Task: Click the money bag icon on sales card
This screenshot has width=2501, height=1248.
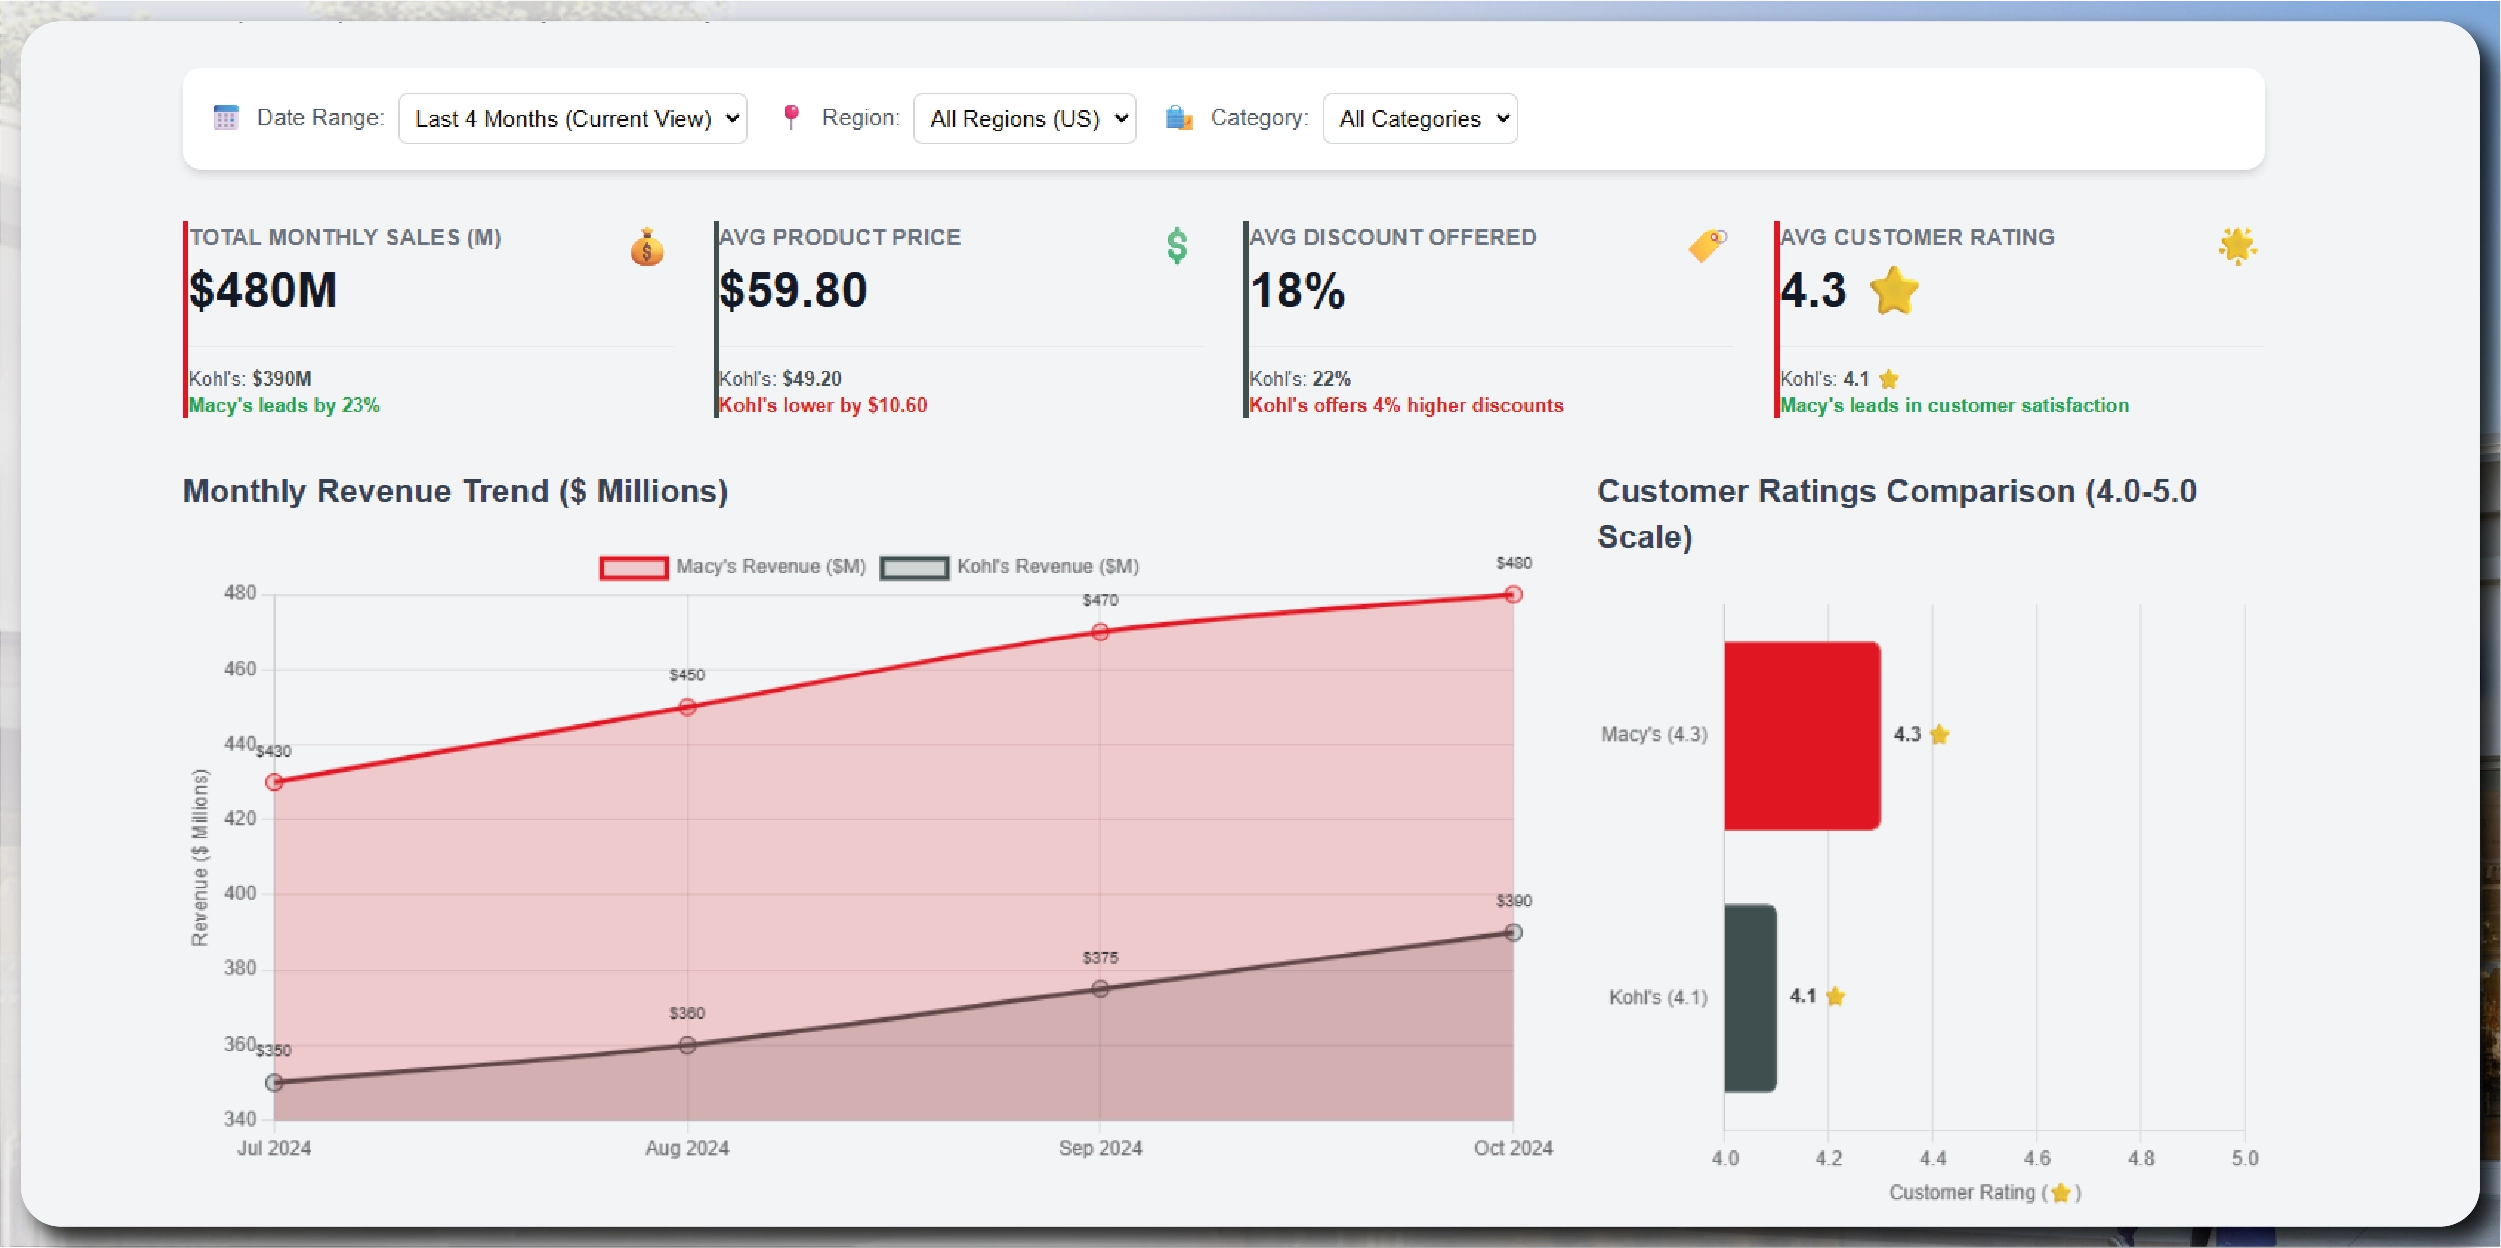Action: (647, 247)
